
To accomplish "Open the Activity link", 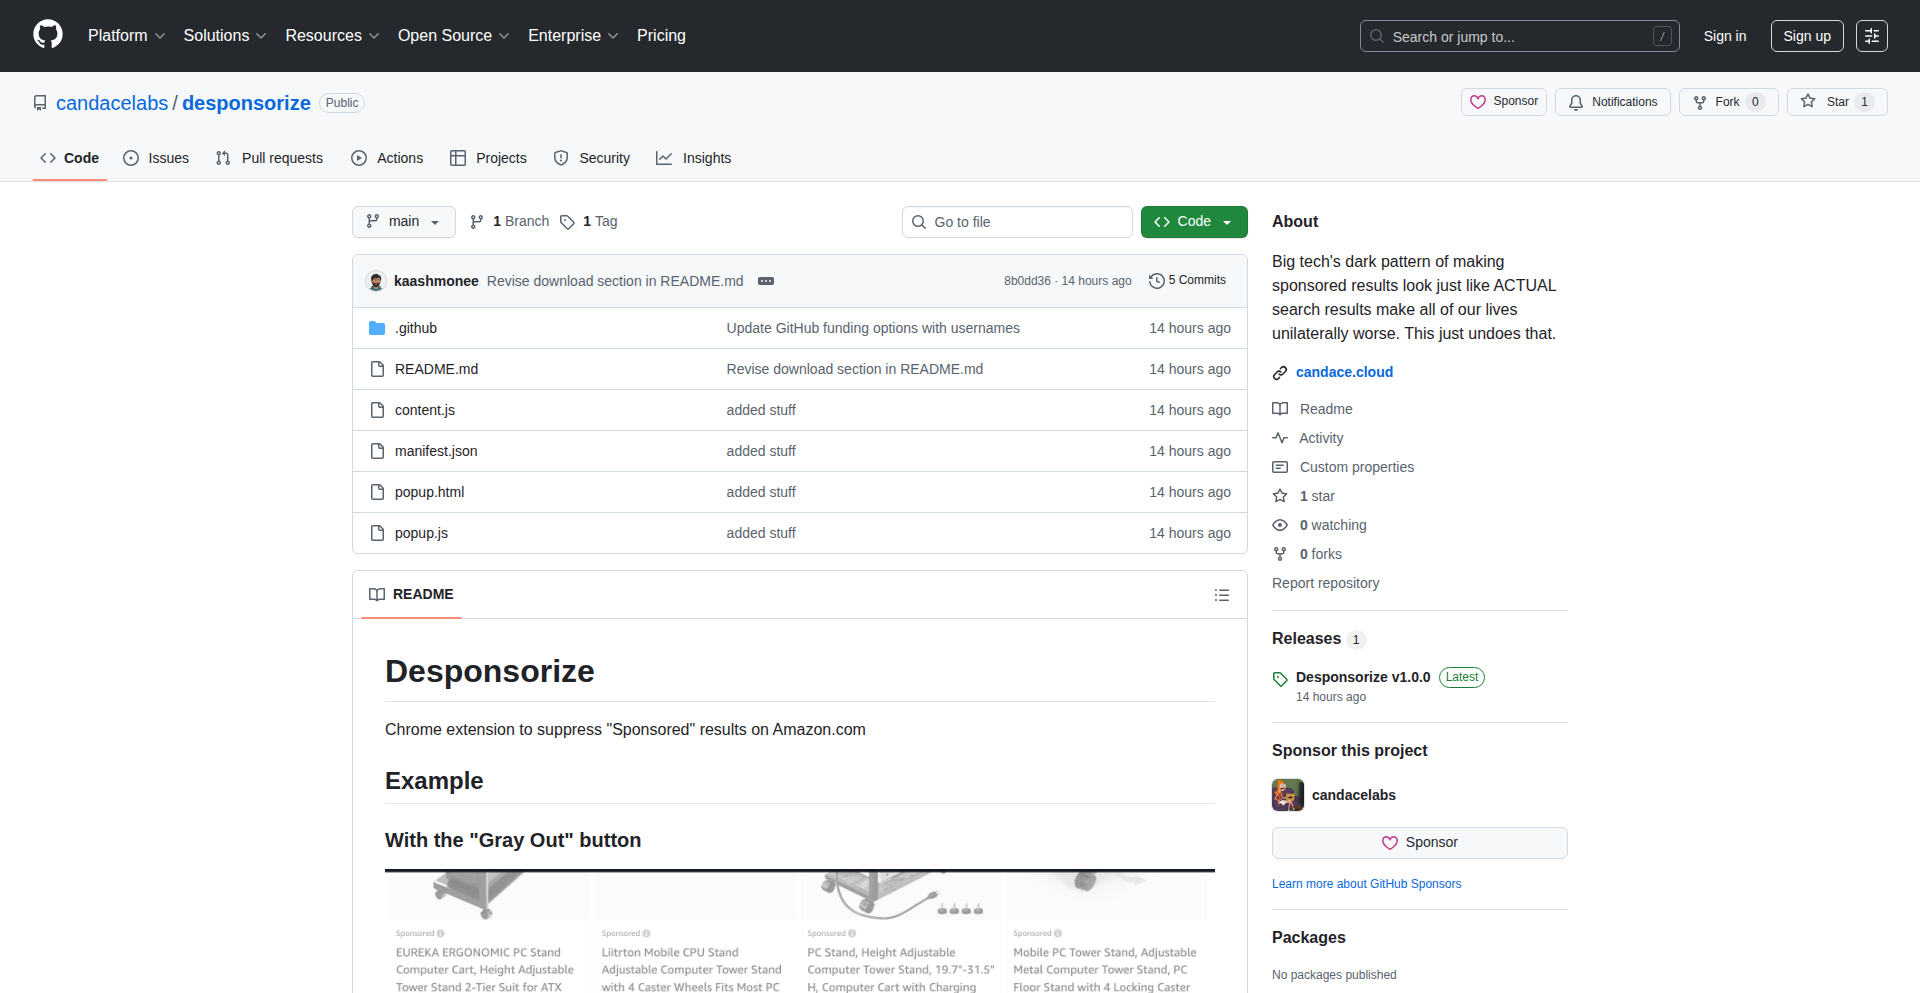I will click(x=1308, y=438).
